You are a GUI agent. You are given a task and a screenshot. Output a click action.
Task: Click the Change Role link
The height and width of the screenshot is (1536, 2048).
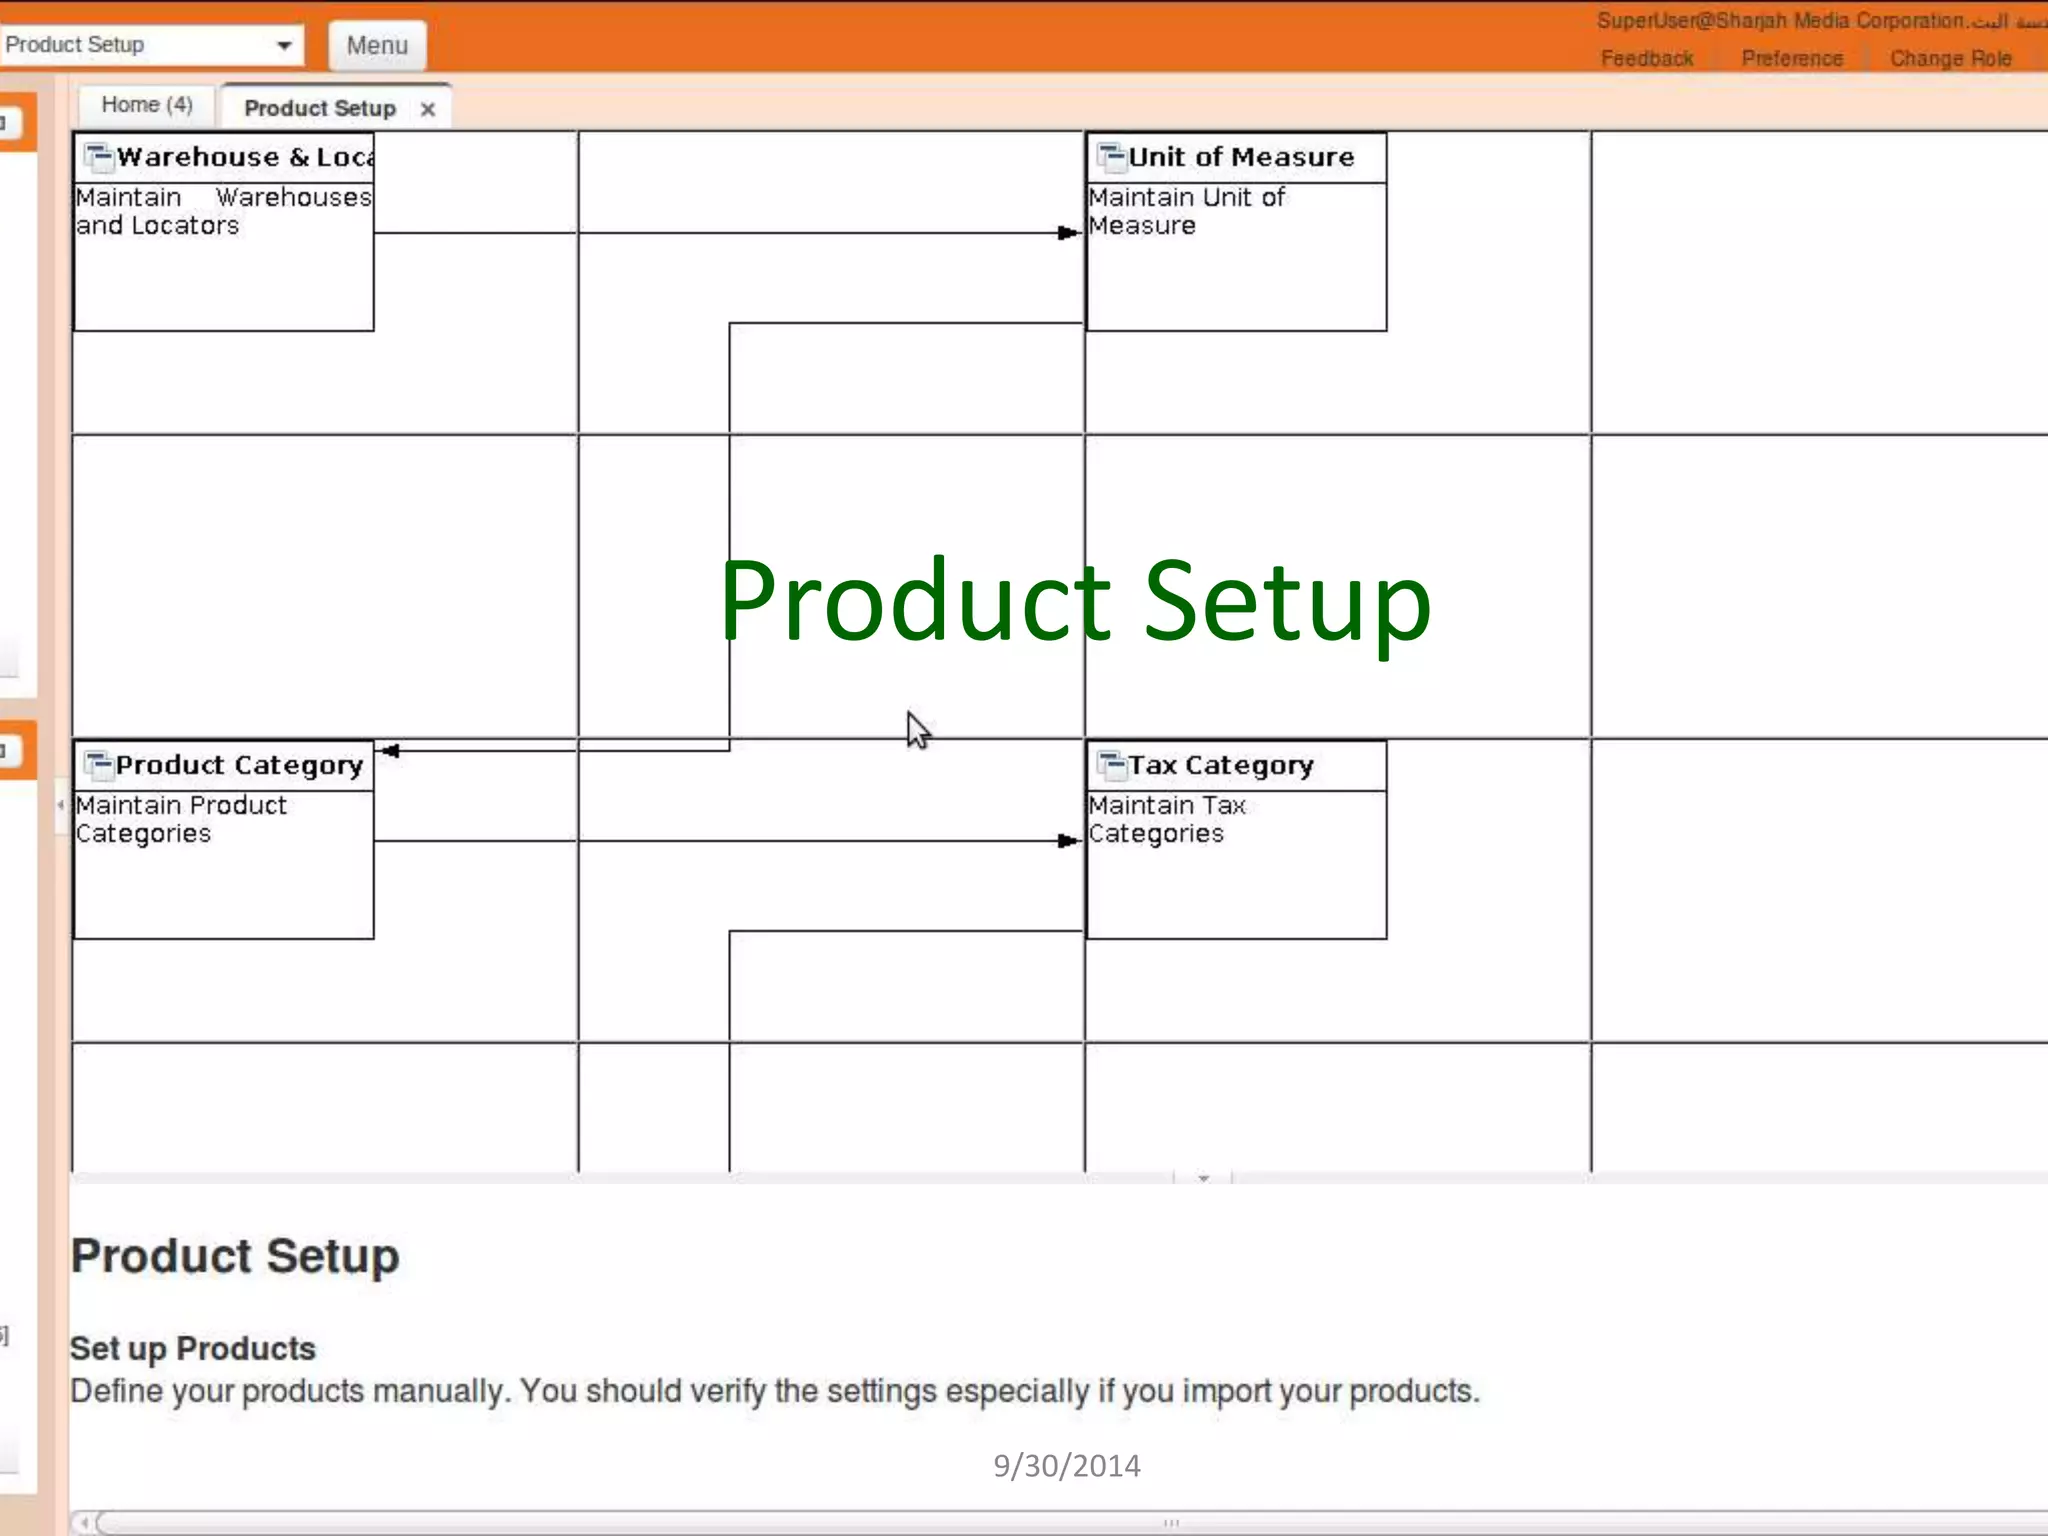pos(1949,58)
